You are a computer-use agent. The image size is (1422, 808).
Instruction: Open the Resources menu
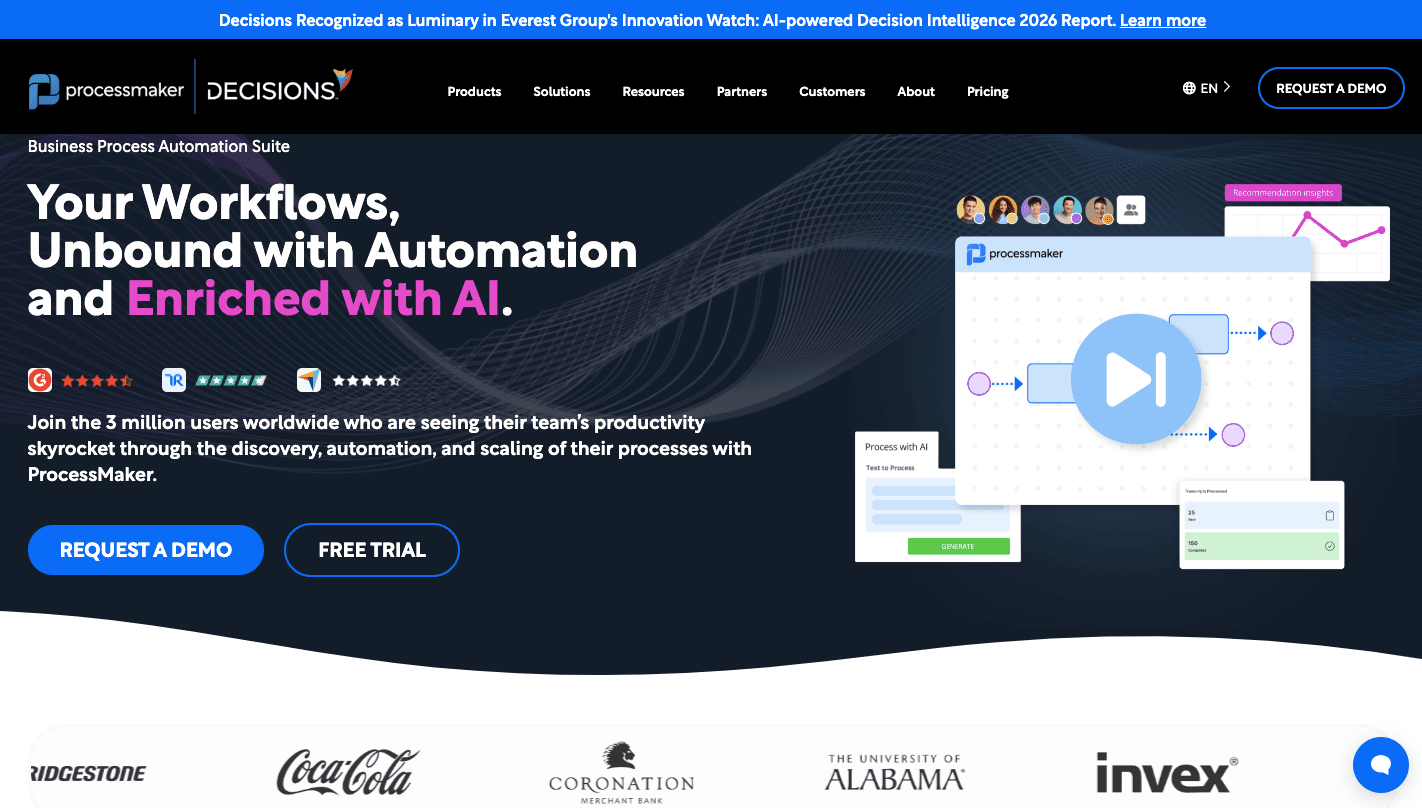(x=653, y=91)
